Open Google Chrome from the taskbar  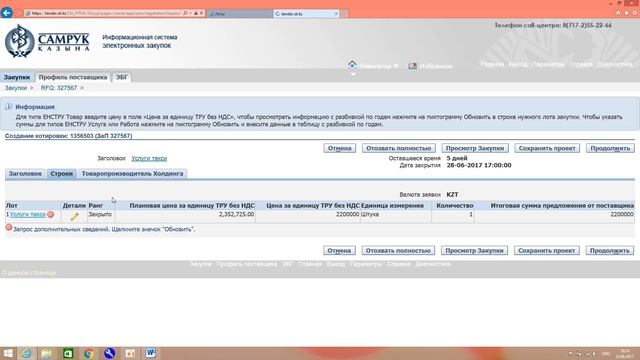[89, 353]
